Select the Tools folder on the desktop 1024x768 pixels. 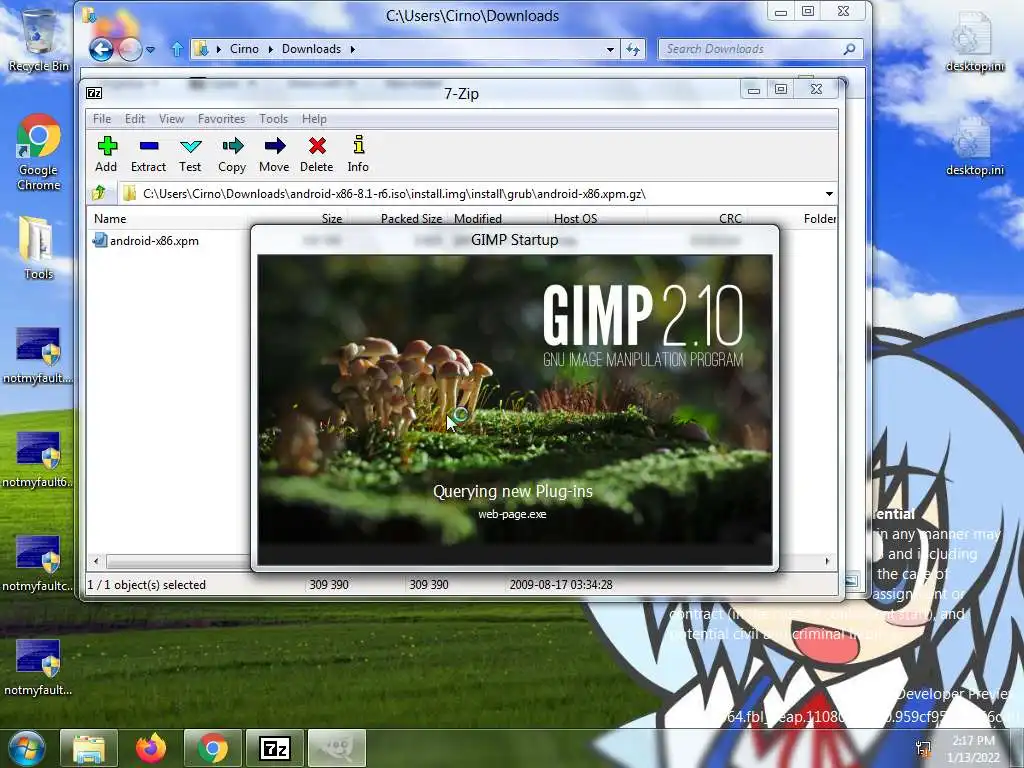(x=38, y=248)
